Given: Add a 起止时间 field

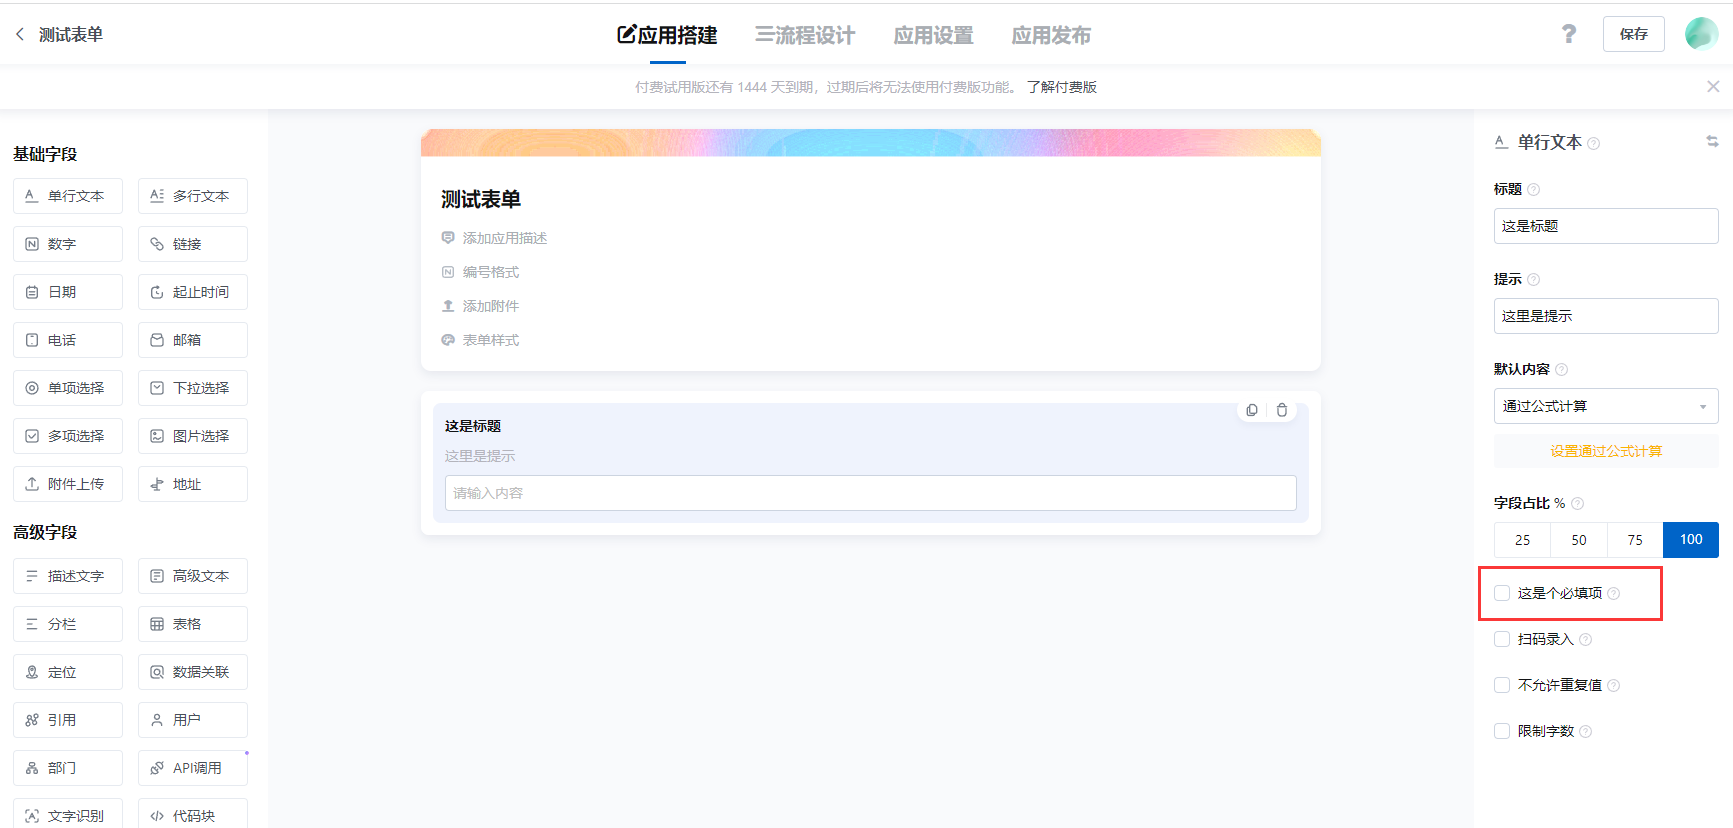Looking at the screenshot, I should (193, 292).
